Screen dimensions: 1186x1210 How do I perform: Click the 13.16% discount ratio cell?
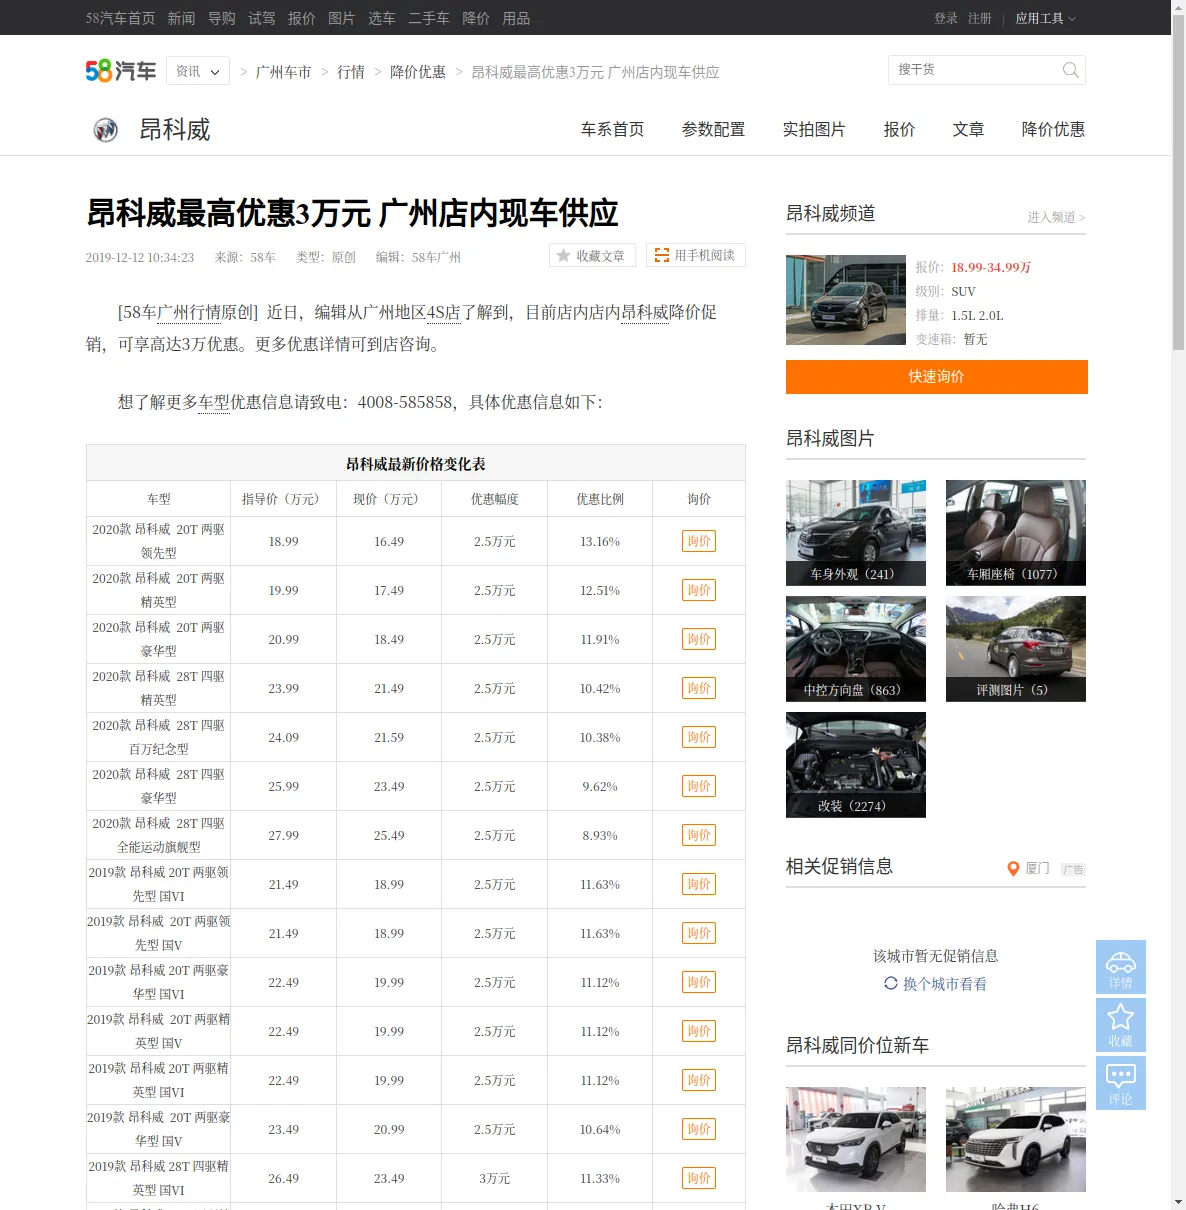tap(600, 541)
